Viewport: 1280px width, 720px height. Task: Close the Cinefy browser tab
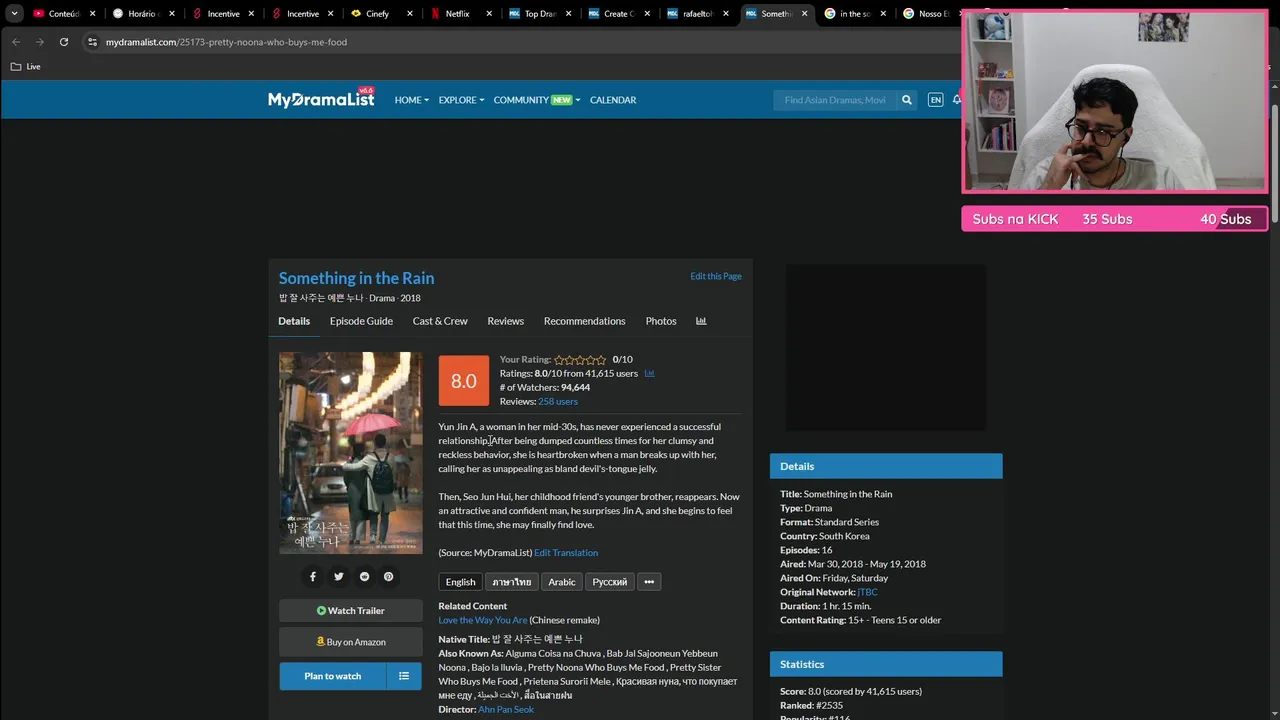click(410, 14)
